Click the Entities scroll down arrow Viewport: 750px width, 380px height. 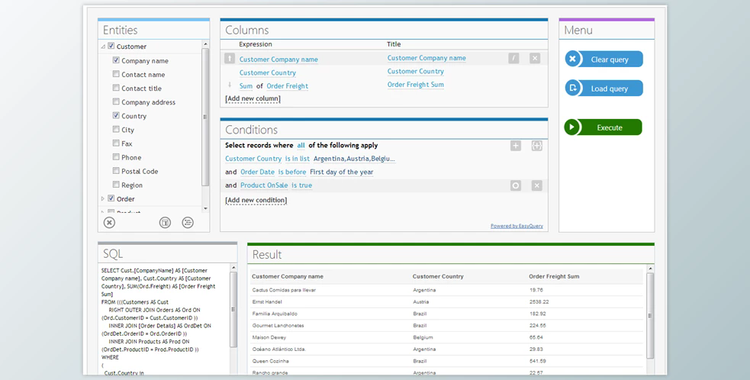click(206, 209)
